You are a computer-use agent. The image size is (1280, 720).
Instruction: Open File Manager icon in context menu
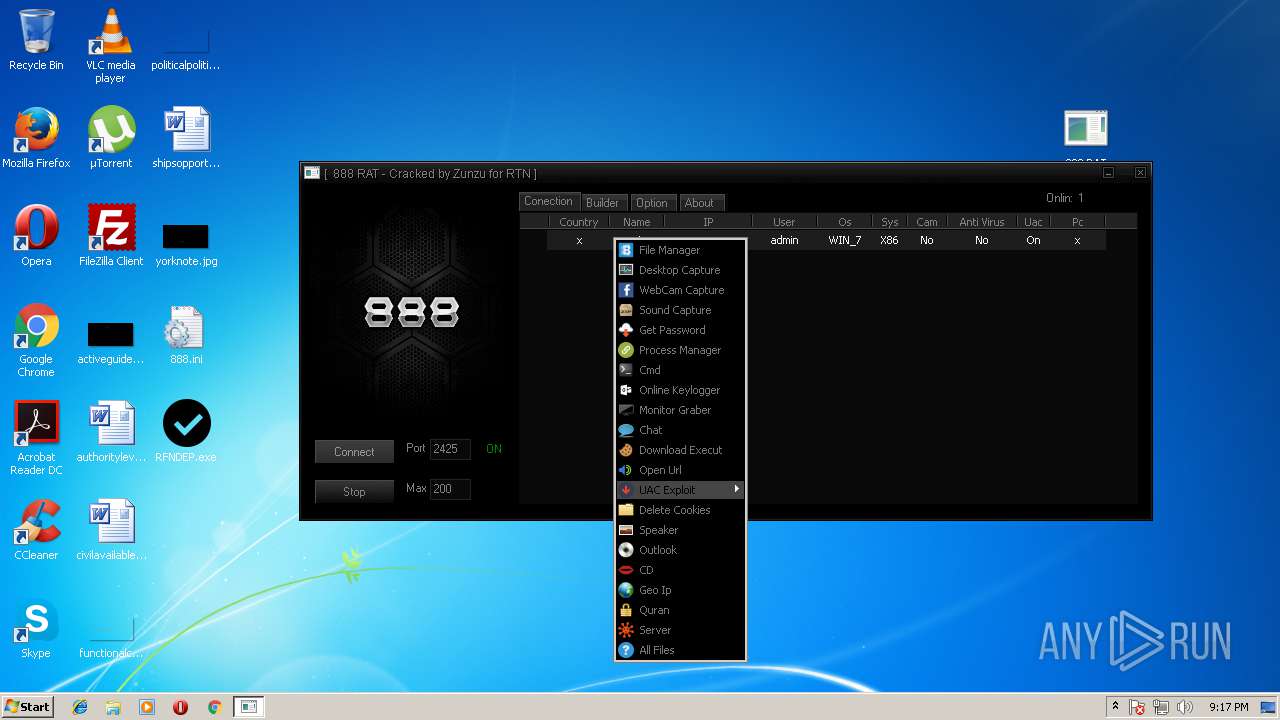[626, 250]
